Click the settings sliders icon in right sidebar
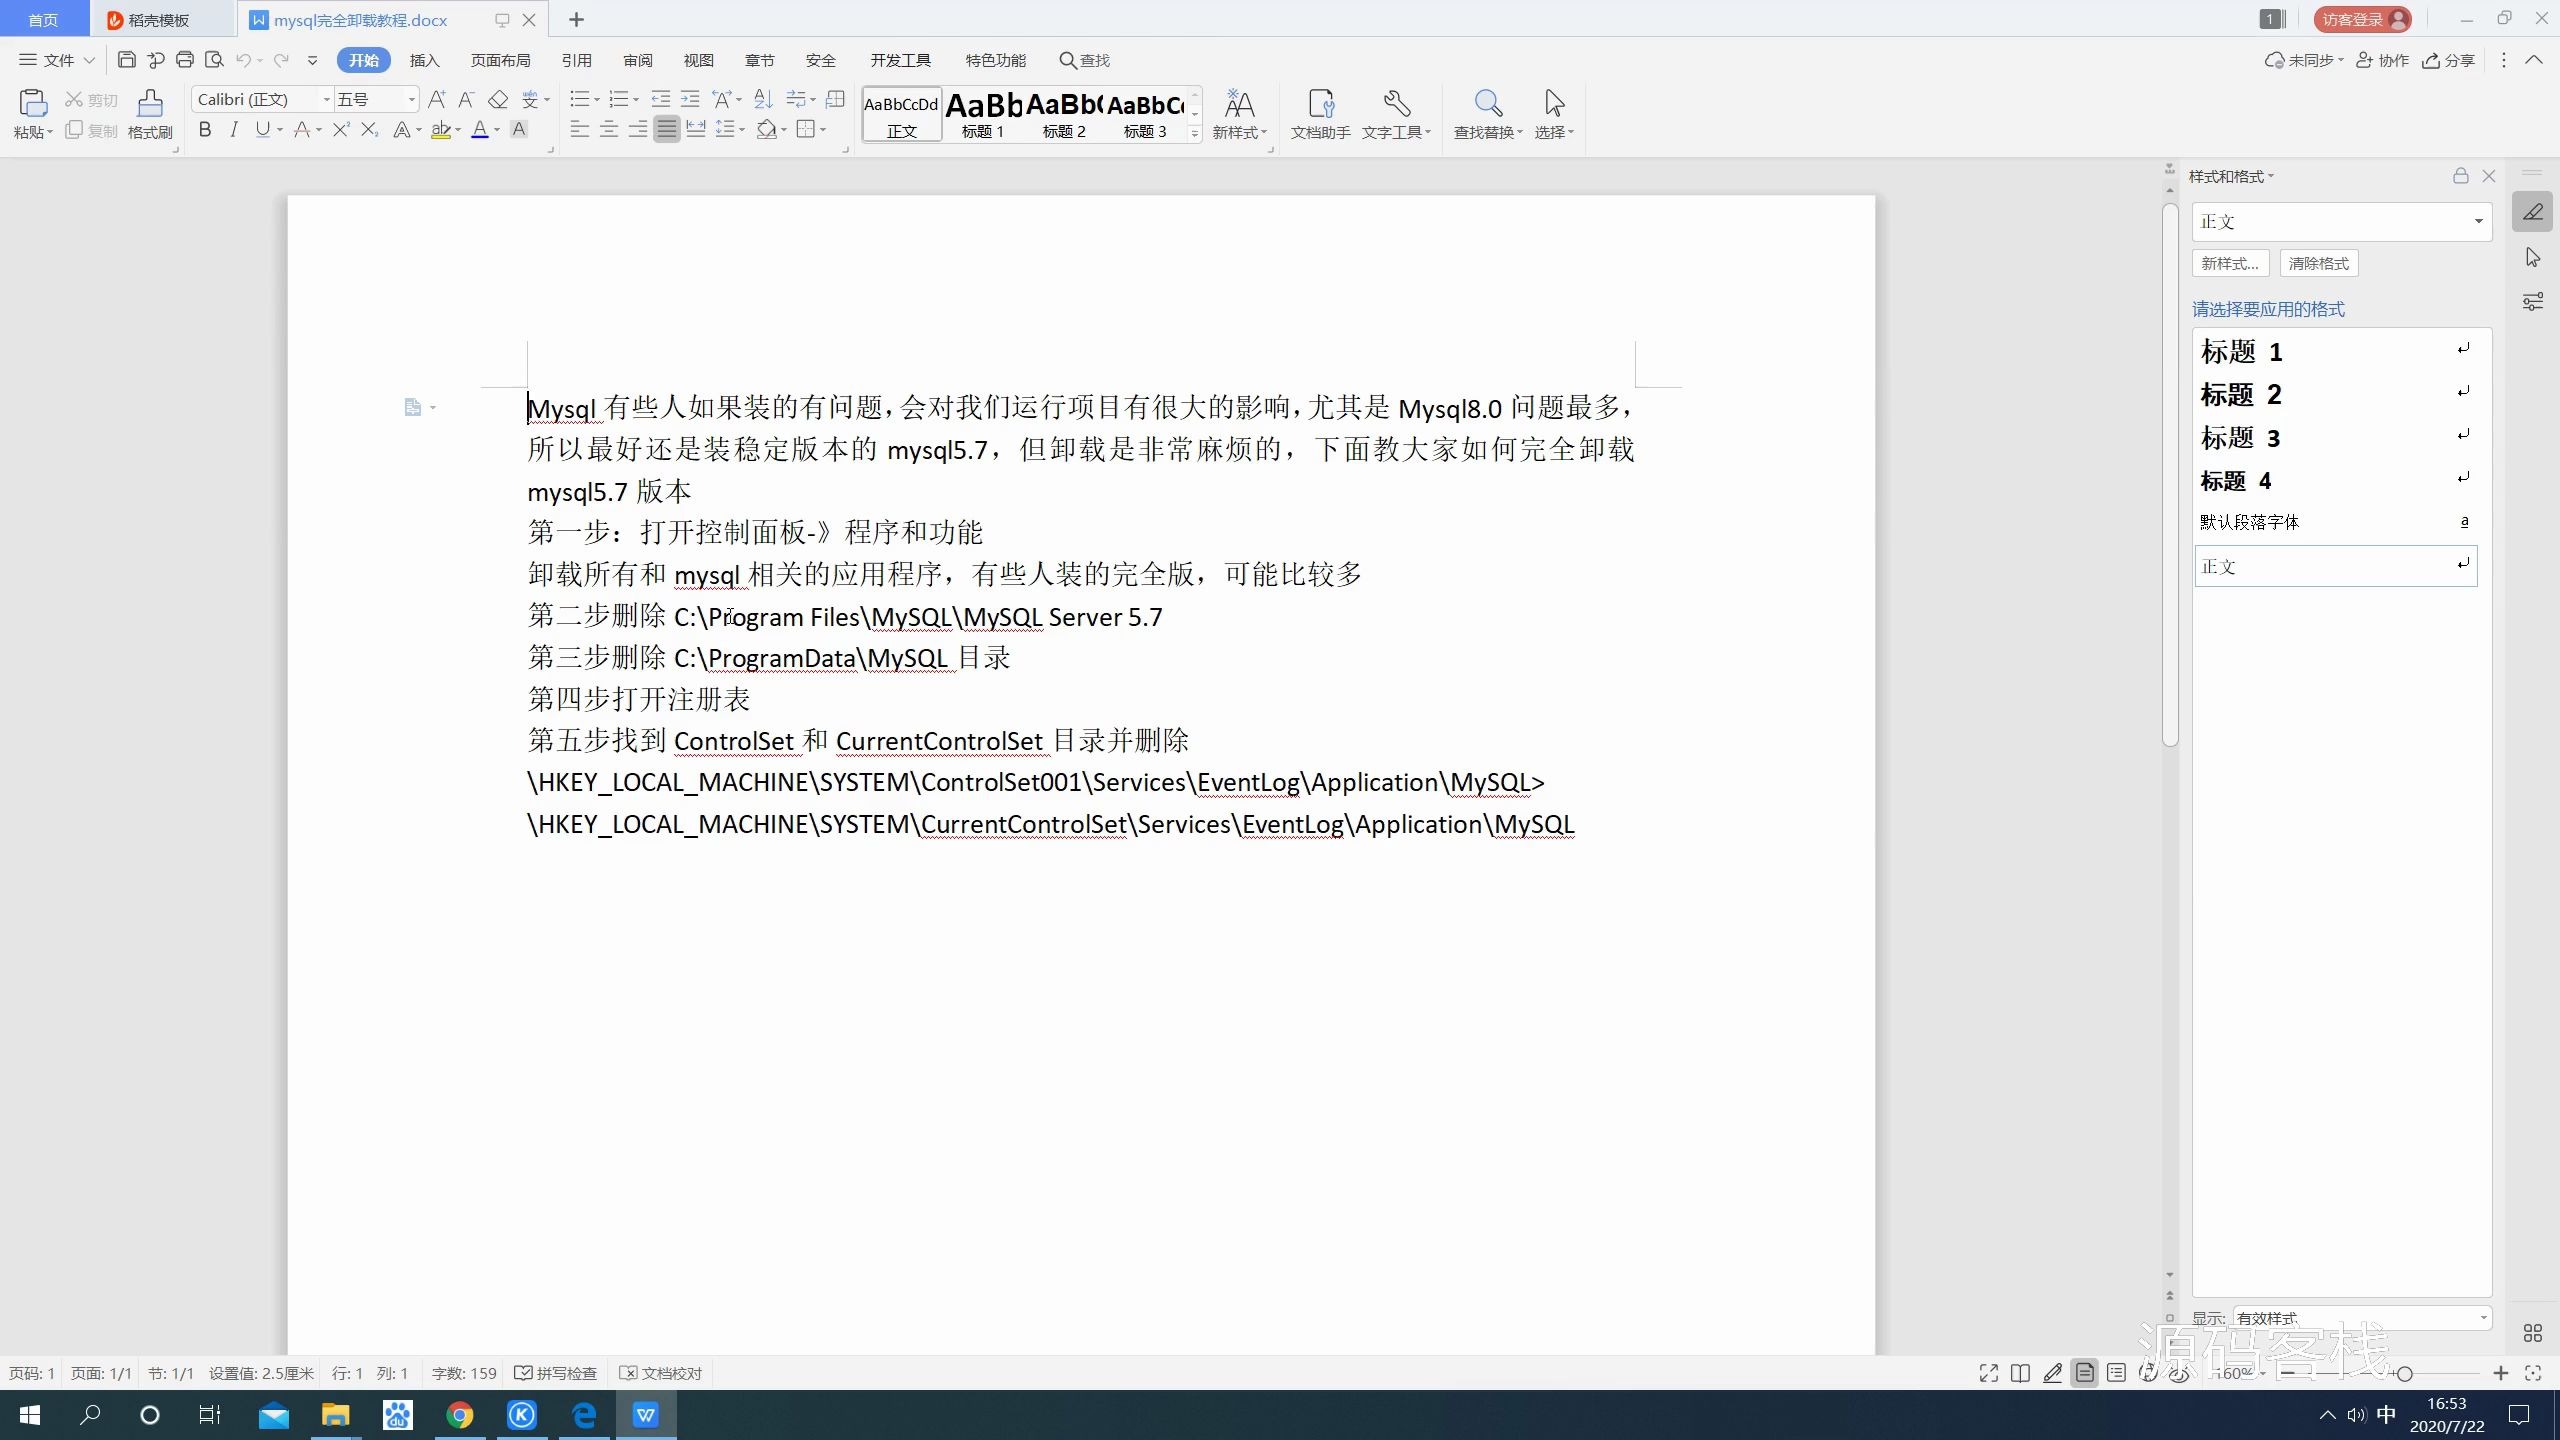This screenshot has height=1440, width=2560. [x=2533, y=302]
